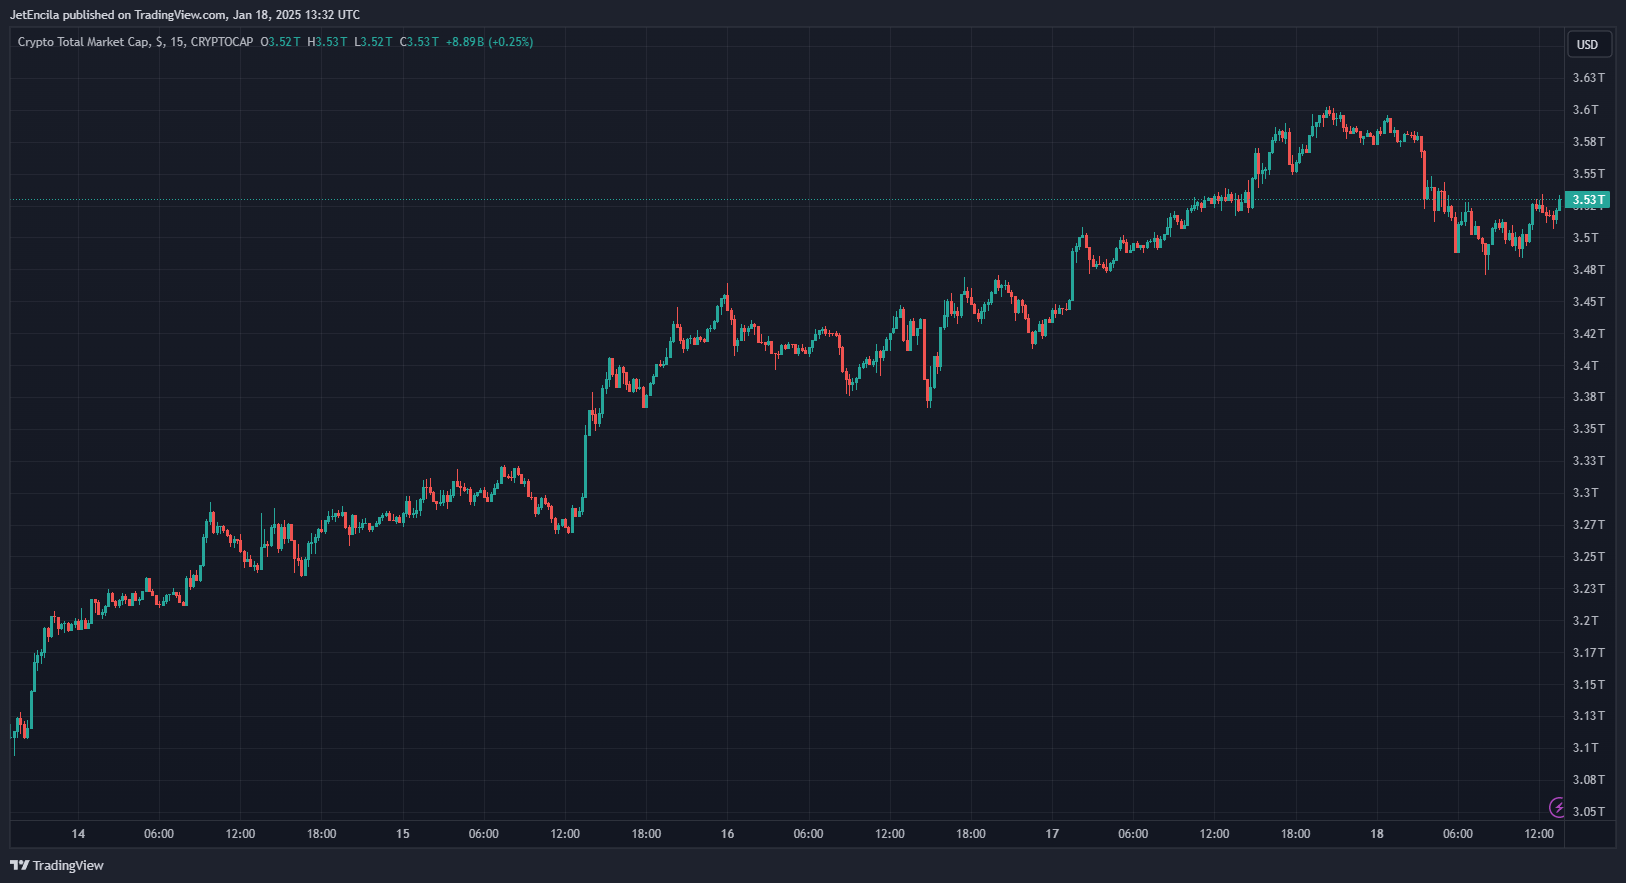Open the USD currency selector
Screen dimensions: 1626x883
[1587, 44]
